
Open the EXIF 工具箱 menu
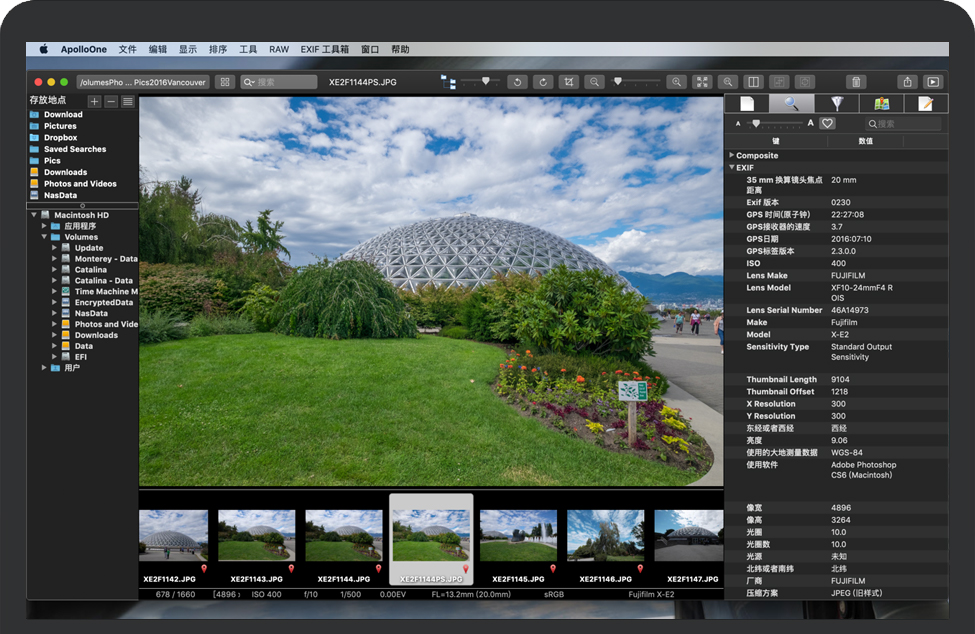(325, 49)
